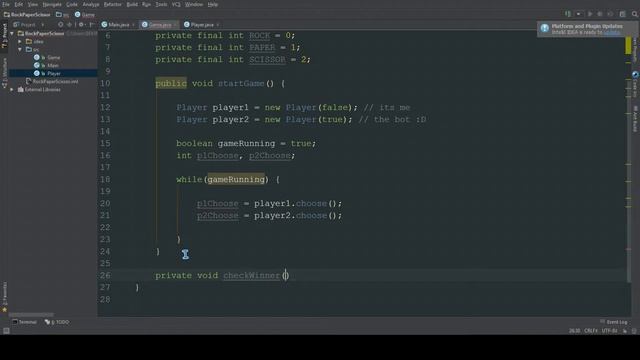
Task: Select the Player class in project tree
Action: pyautogui.click(x=53, y=73)
